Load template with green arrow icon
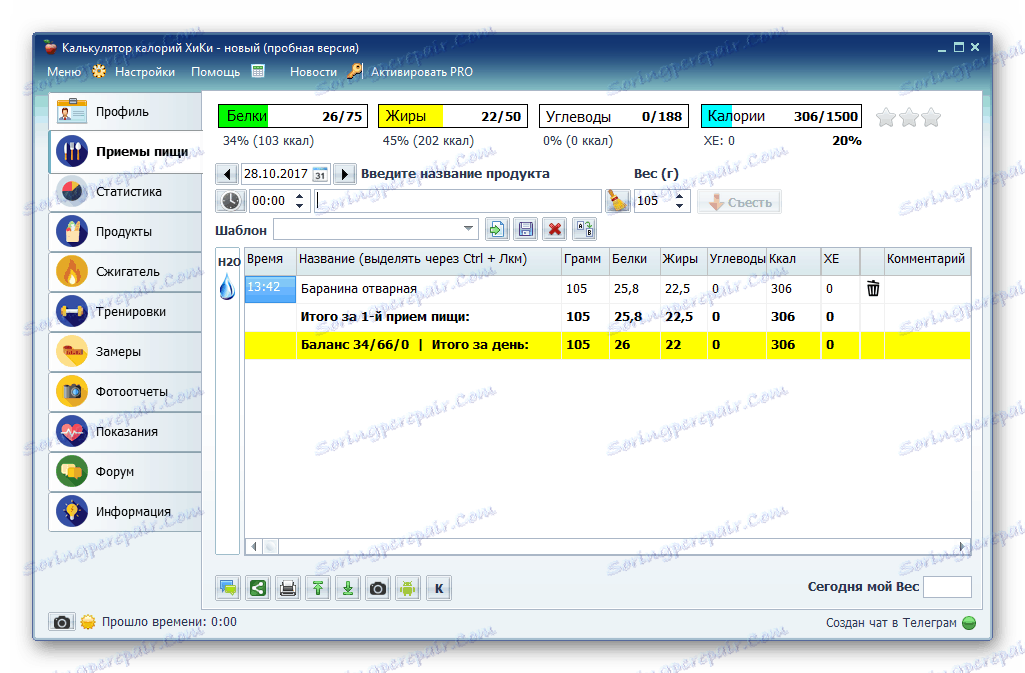The image size is (1025, 673). [x=496, y=229]
